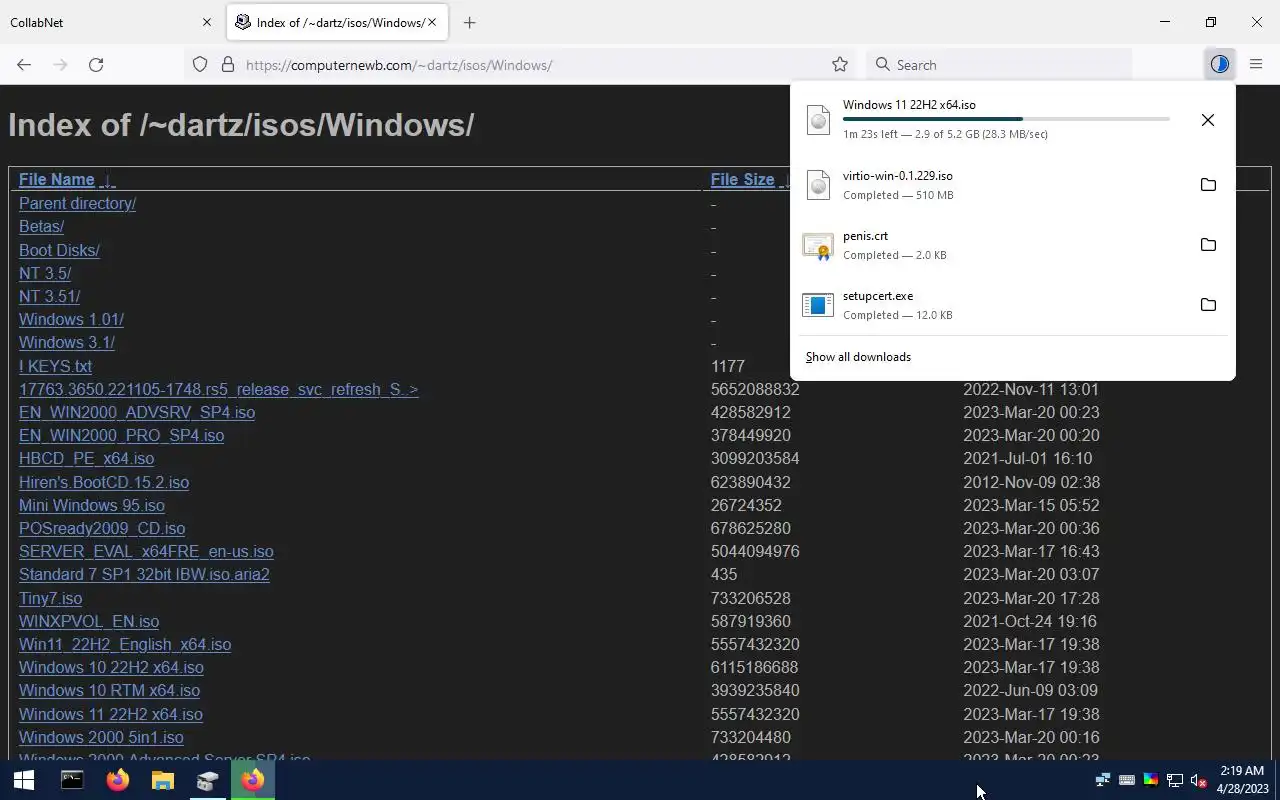Download SERVER_EVAL_x64FRE_en-us.iso
The image size is (1280, 800).
click(x=146, y=551)
